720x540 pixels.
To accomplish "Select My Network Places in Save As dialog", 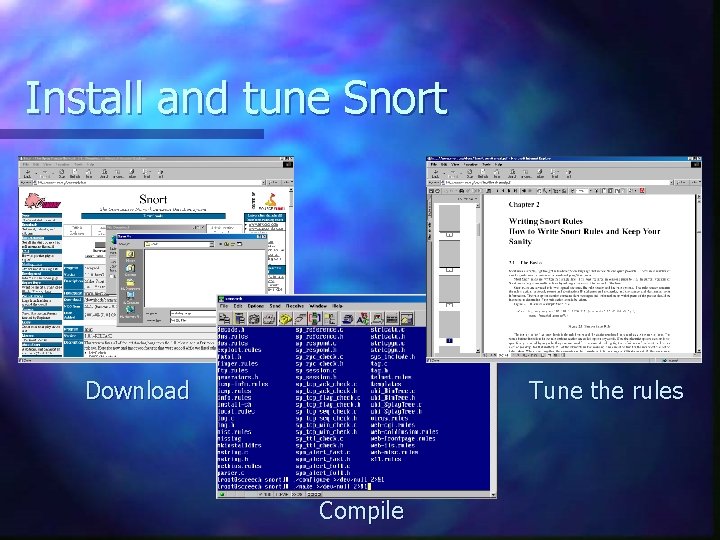I will [x=130, y=313].
